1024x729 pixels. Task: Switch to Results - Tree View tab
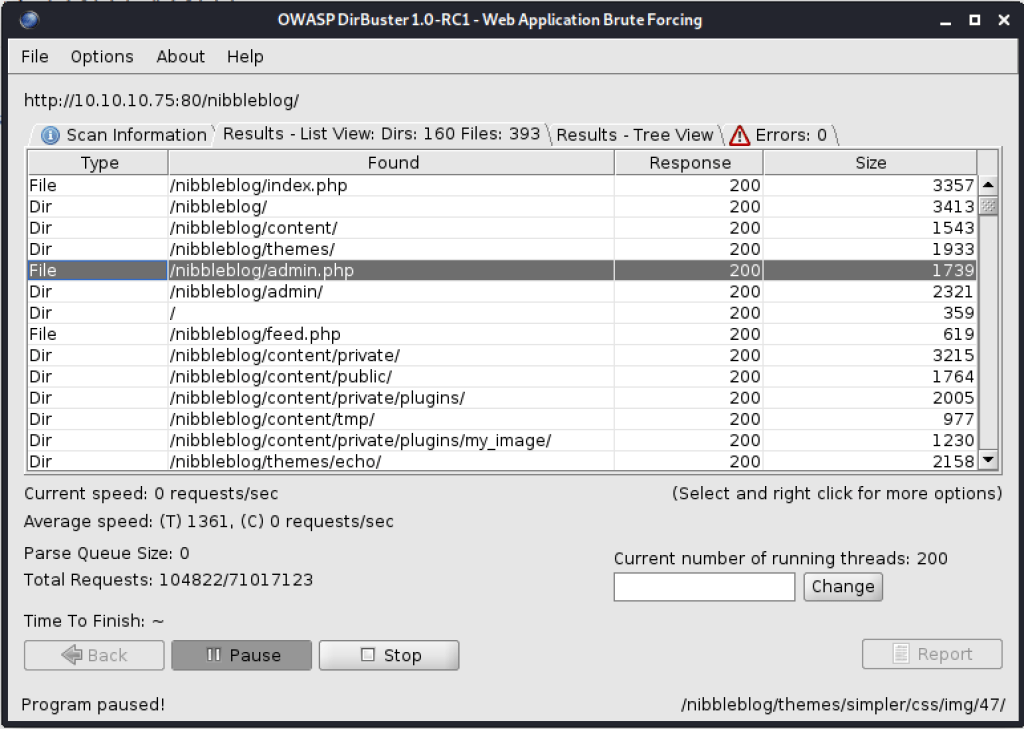pos(635,135)
